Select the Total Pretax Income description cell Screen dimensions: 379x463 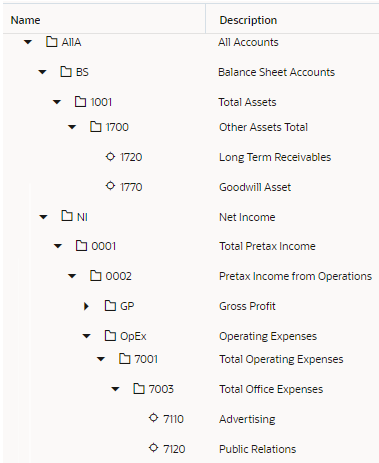pos(267,246)
